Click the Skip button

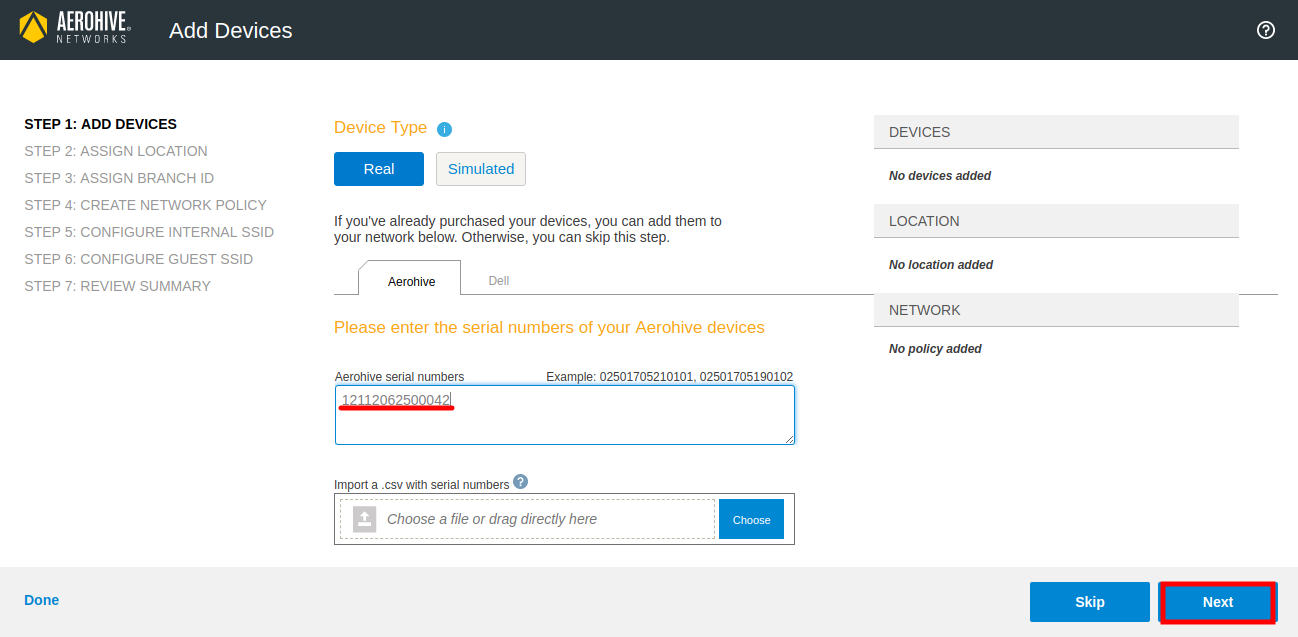(1090, 602)
